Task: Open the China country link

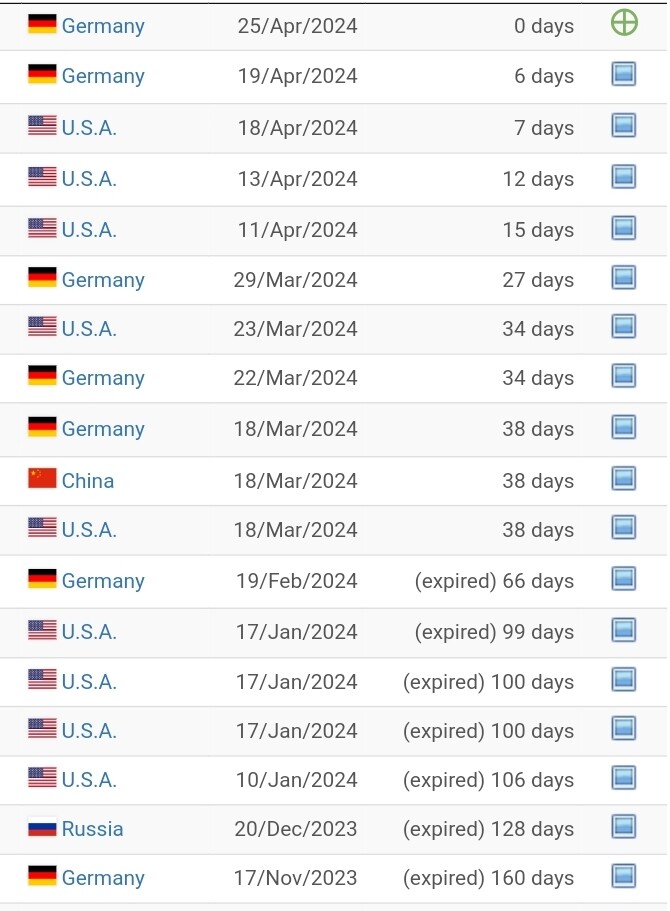Action: pos(88,481)
